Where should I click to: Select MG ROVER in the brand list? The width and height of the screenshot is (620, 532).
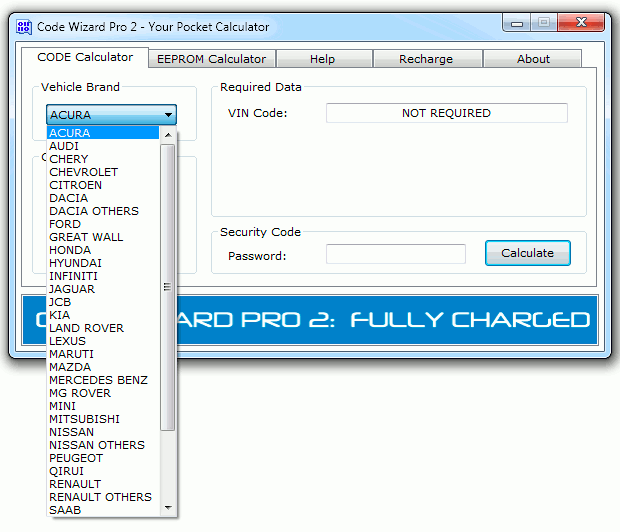(x=103, y=393)
